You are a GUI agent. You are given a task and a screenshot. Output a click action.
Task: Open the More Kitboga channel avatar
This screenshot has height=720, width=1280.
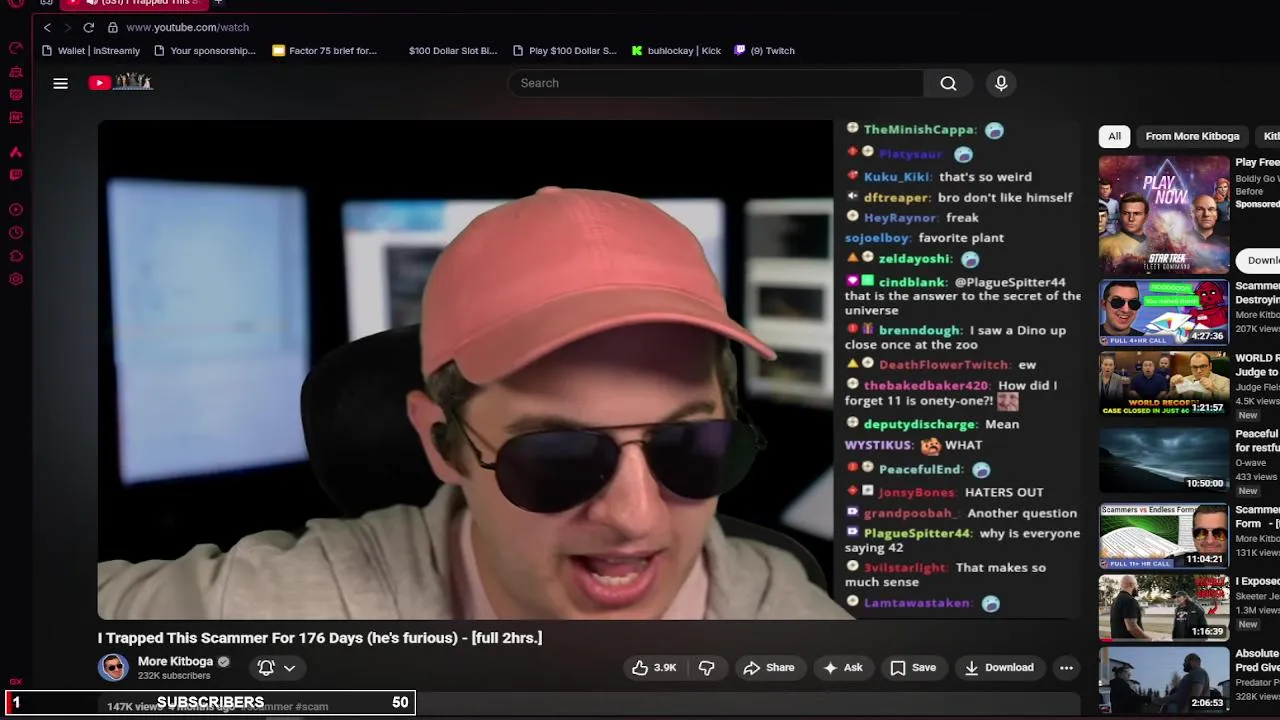pyautogui.click(x=113, y=667)
